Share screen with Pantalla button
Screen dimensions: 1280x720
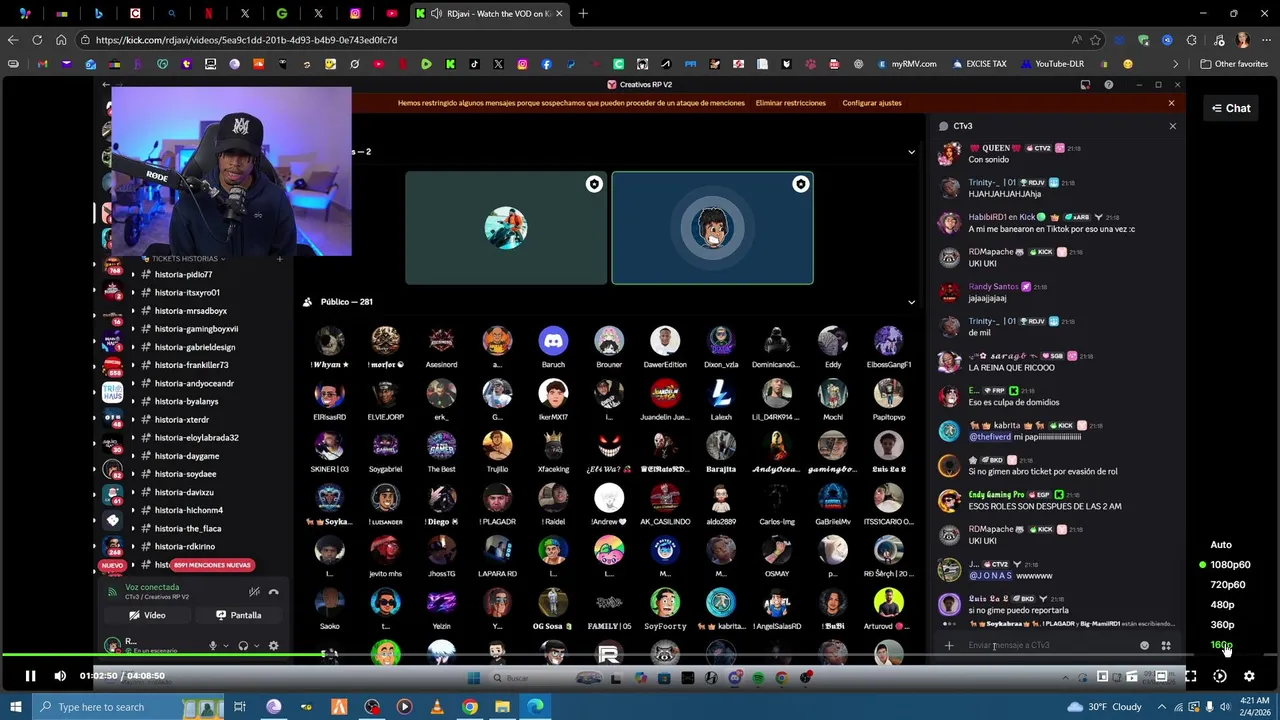239,615
